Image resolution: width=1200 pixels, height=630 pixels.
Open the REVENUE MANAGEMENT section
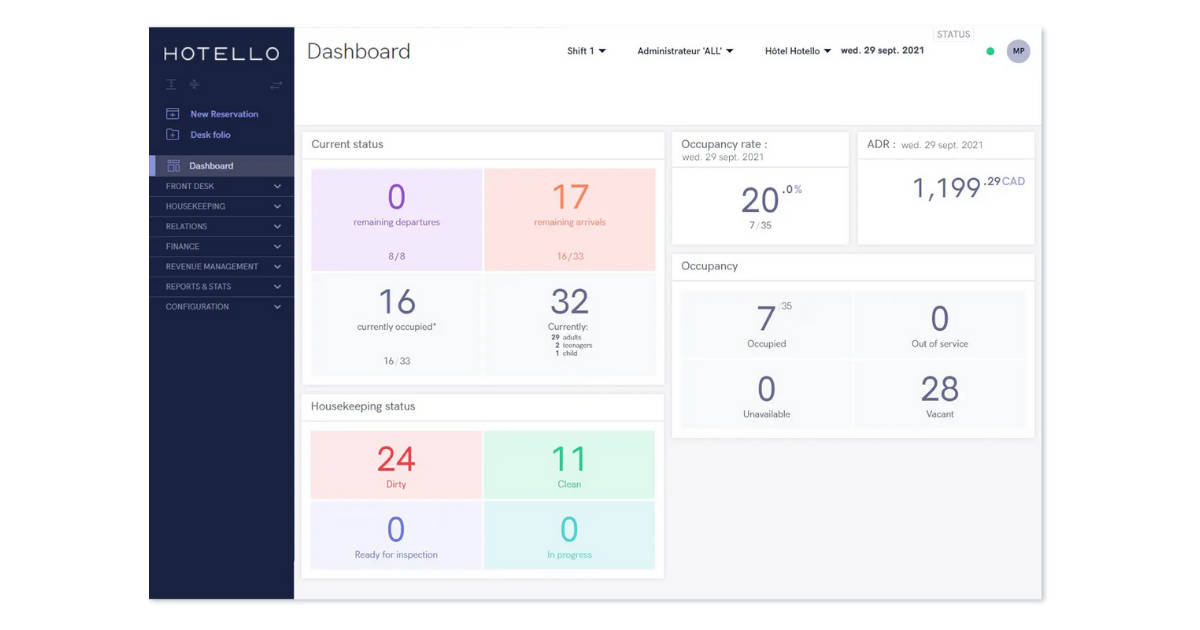(220, 266)
